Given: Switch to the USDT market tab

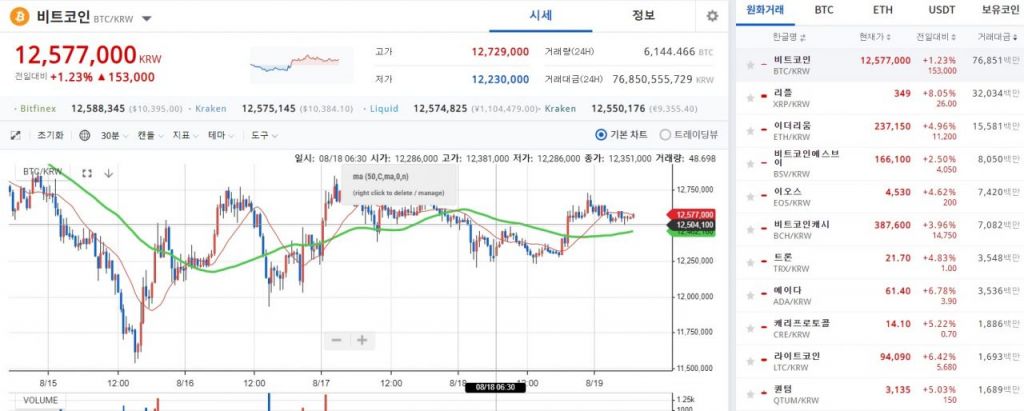Looking at the screenshot, I should pos(941,10).
